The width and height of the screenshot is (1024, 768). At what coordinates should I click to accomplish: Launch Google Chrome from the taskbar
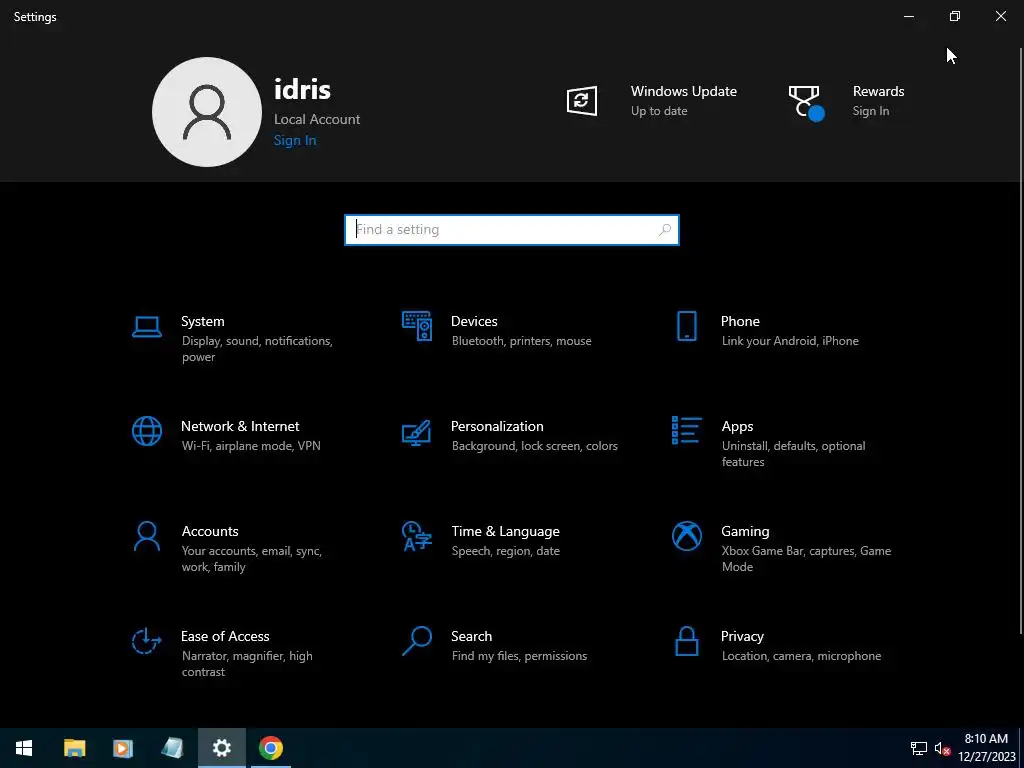pyautogui.click(x=270, y=748)
